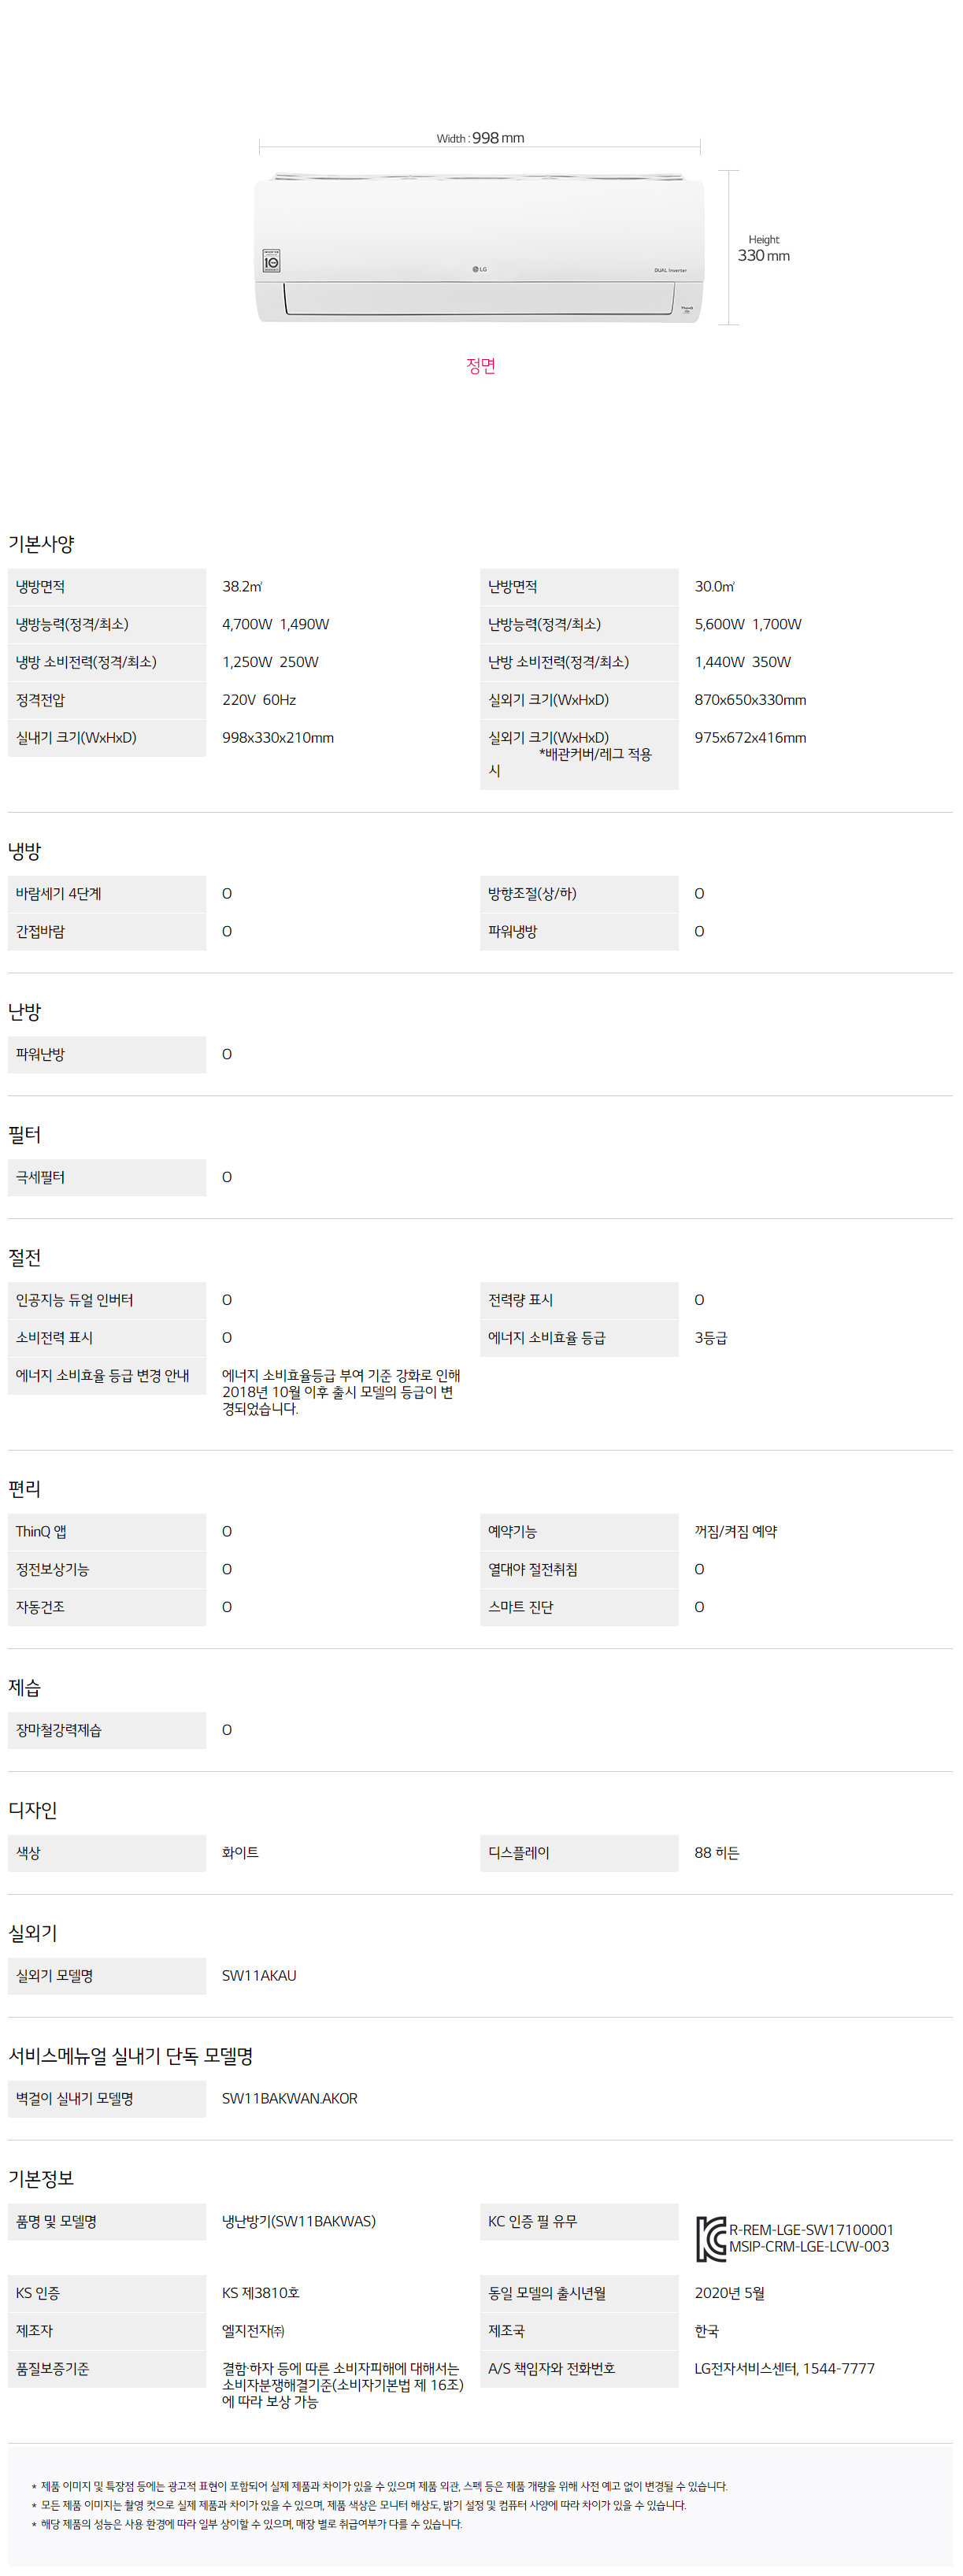Select the 정면 front view label
The width and height of the screenshot is (963, 2576).
[481, 366]
